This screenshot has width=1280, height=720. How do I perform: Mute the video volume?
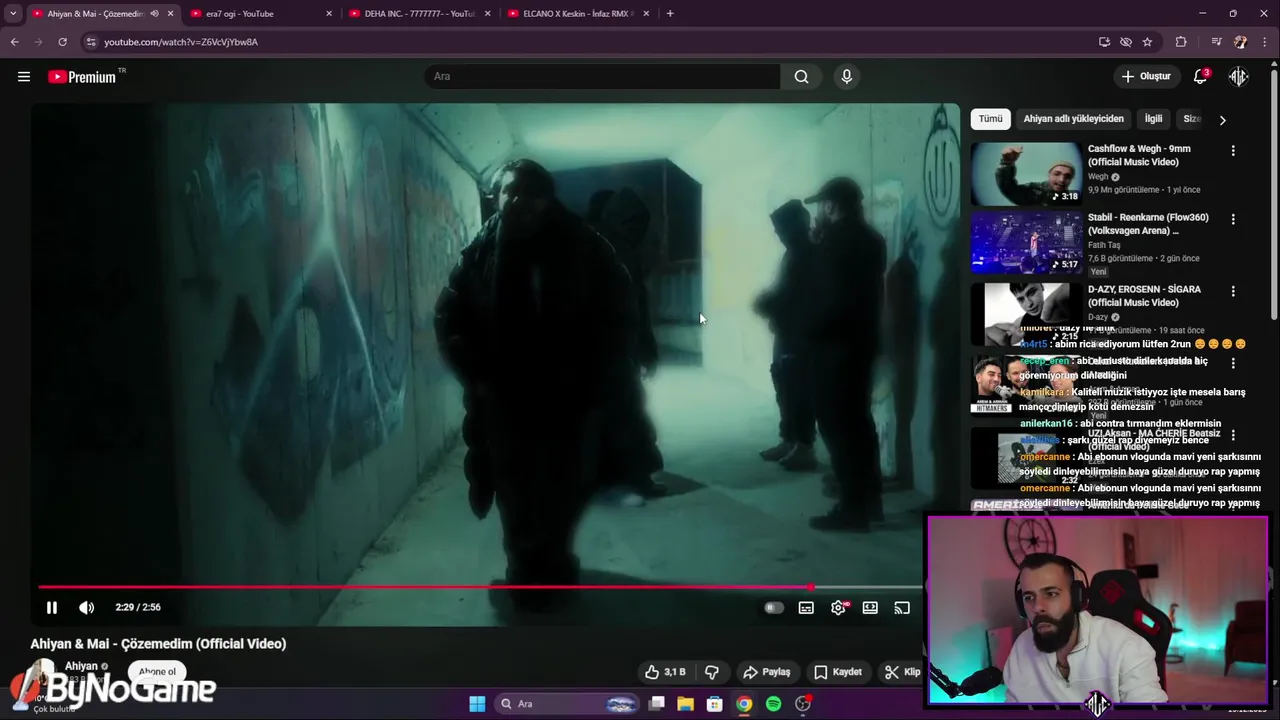(x=87, y=607)
